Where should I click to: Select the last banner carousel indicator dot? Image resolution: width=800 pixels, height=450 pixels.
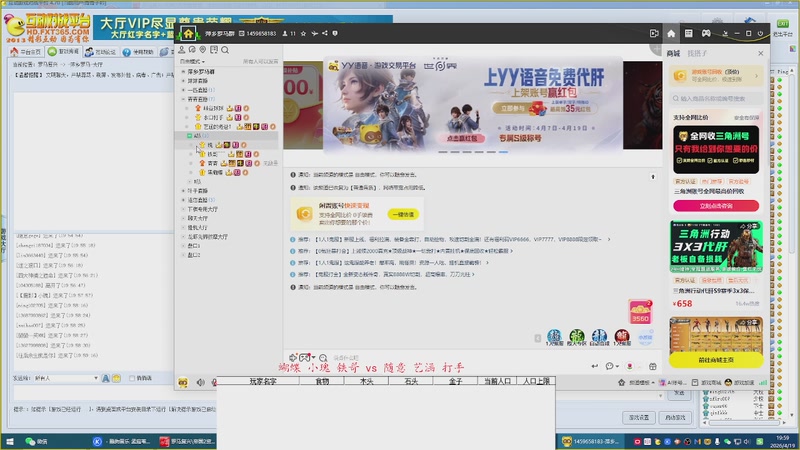click(503, 152)
